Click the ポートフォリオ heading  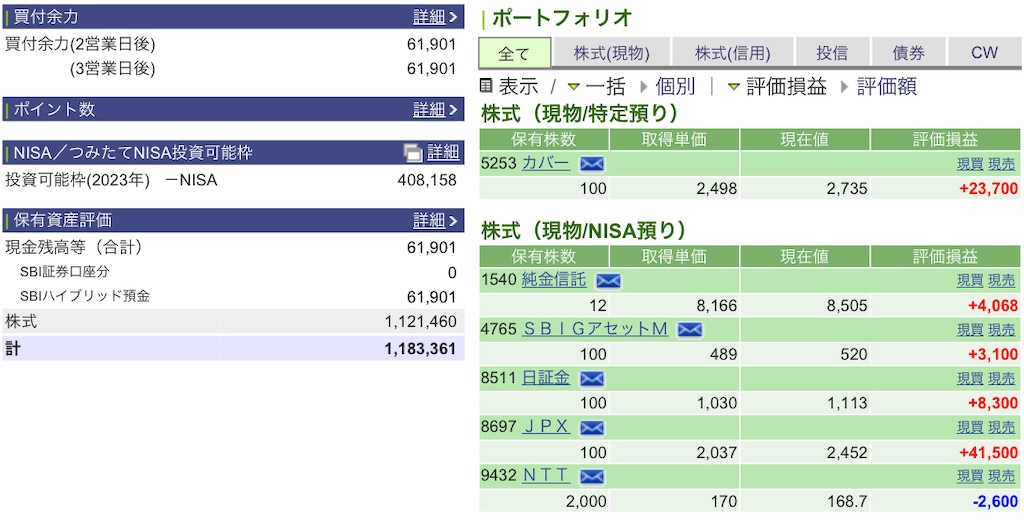[x=562, y=18]
